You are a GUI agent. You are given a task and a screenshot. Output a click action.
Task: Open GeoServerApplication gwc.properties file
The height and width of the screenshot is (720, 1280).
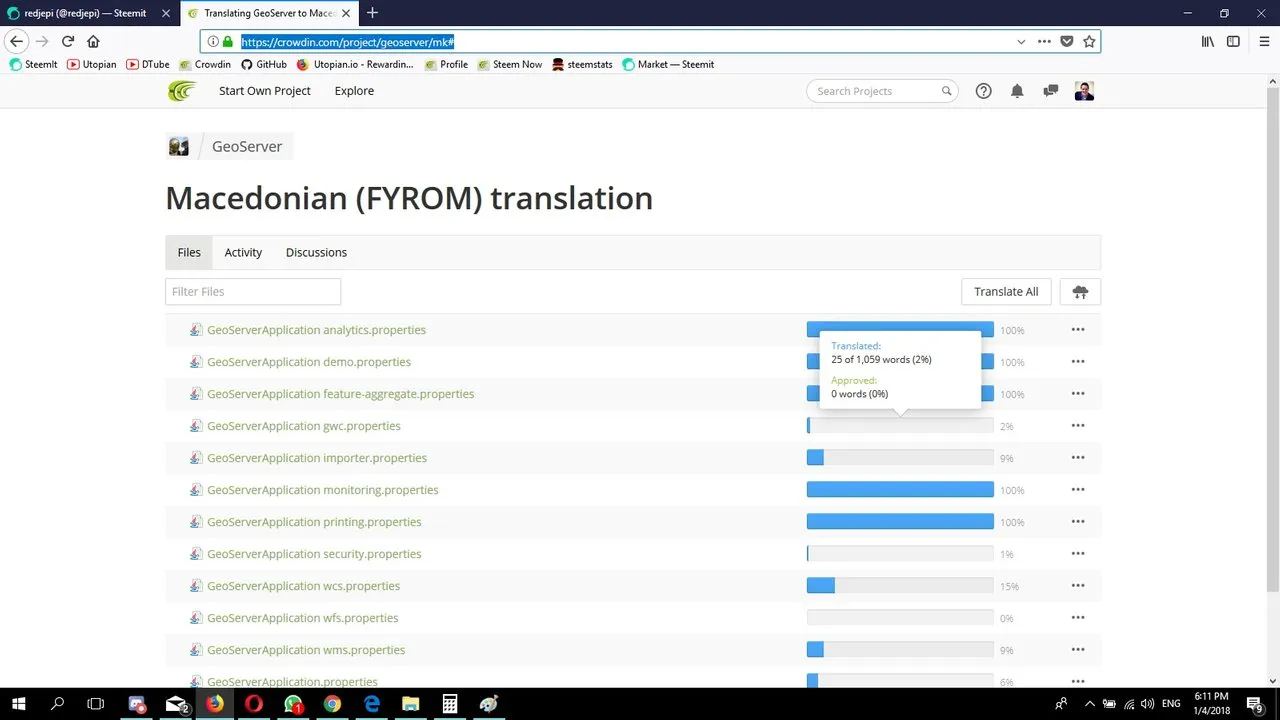pos(304,426)
